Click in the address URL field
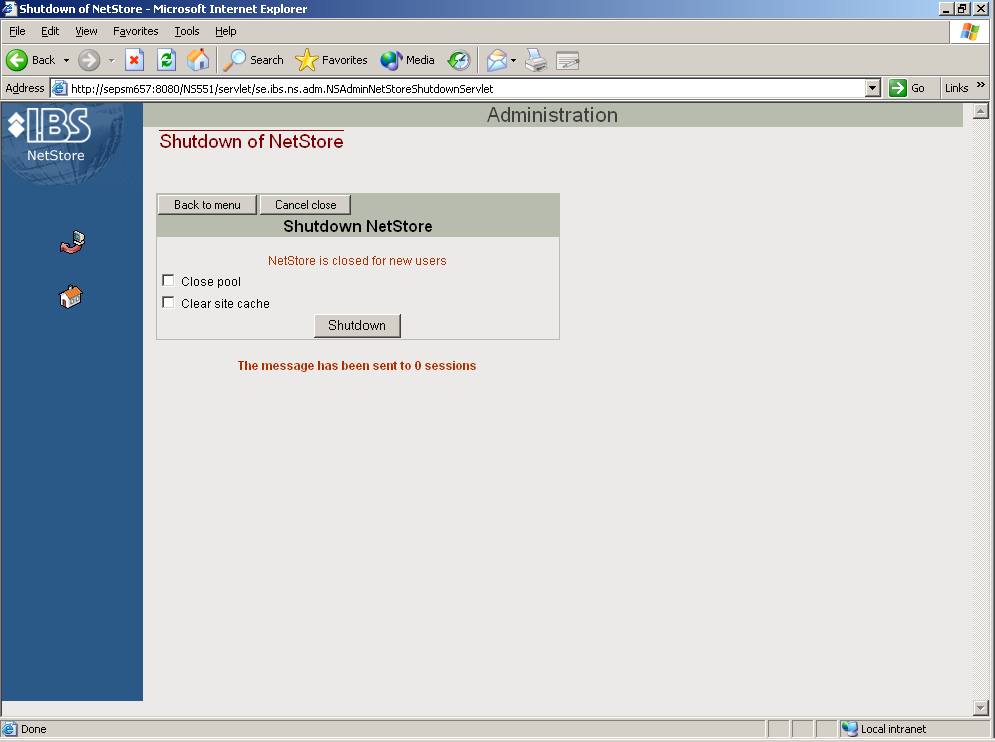This screenshot has height=742, width=995. click(x=460, y=88)
